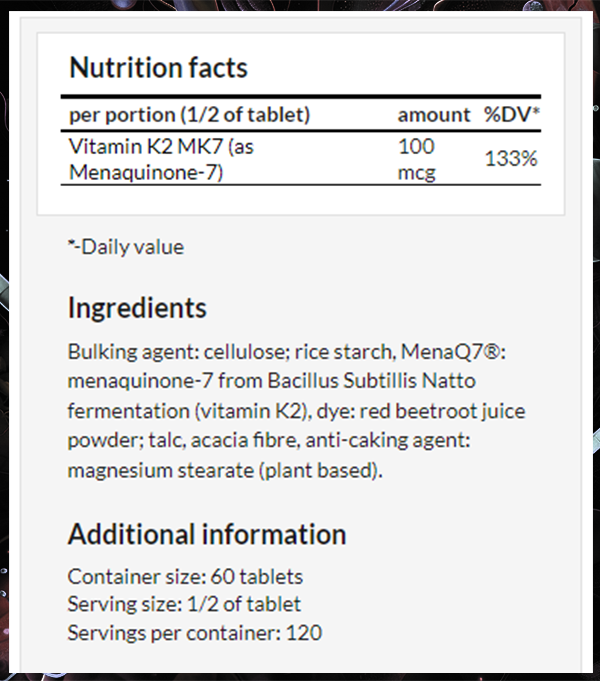The width and height of the screenshot is (600, 681).
Task: Click the 100 mcg amount value
Action: pos(416,159)
